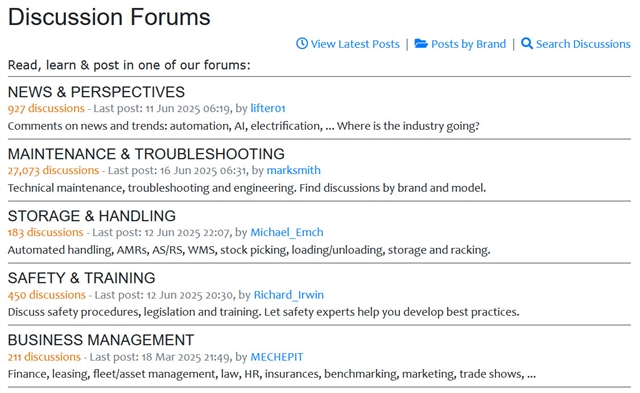Viewport: 640px width, 393px height.
Task: Click the 927 discussions count
Action: click(46, 108)
